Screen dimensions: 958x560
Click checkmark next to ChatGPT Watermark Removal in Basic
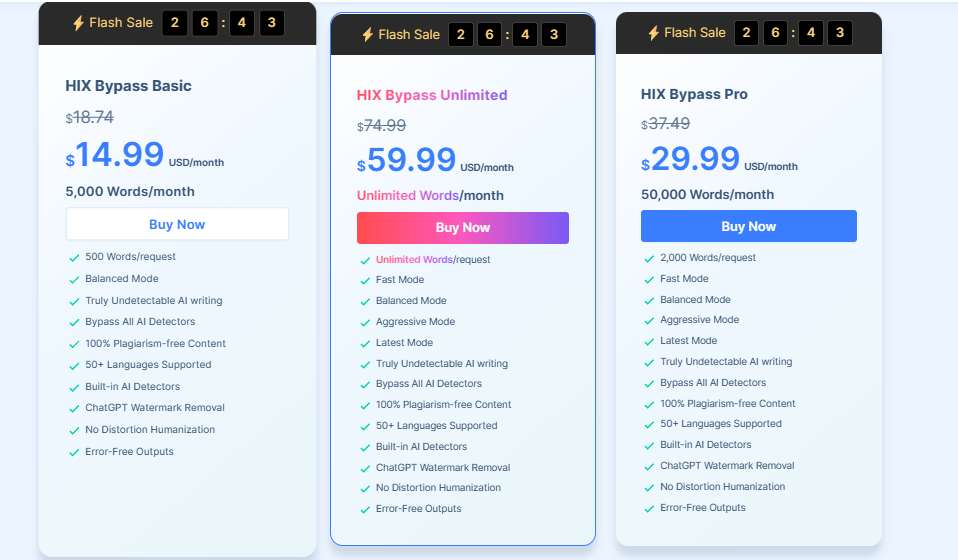pos(74,409)
